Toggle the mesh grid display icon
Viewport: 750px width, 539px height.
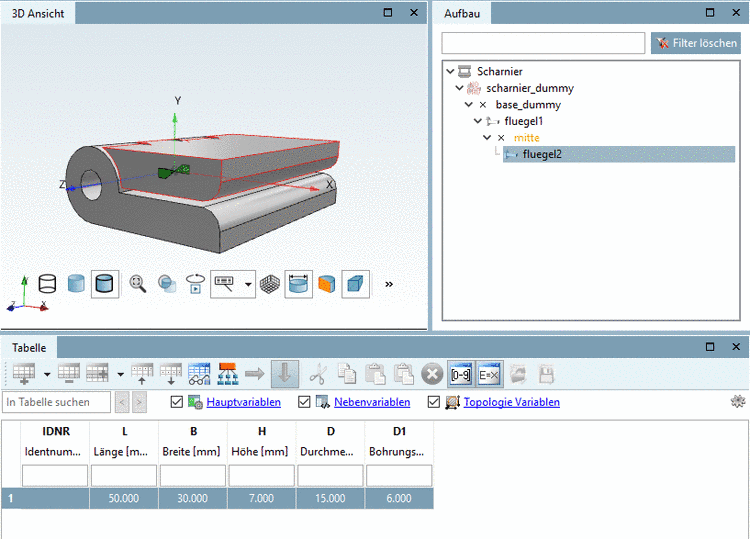tap(270, 284)
